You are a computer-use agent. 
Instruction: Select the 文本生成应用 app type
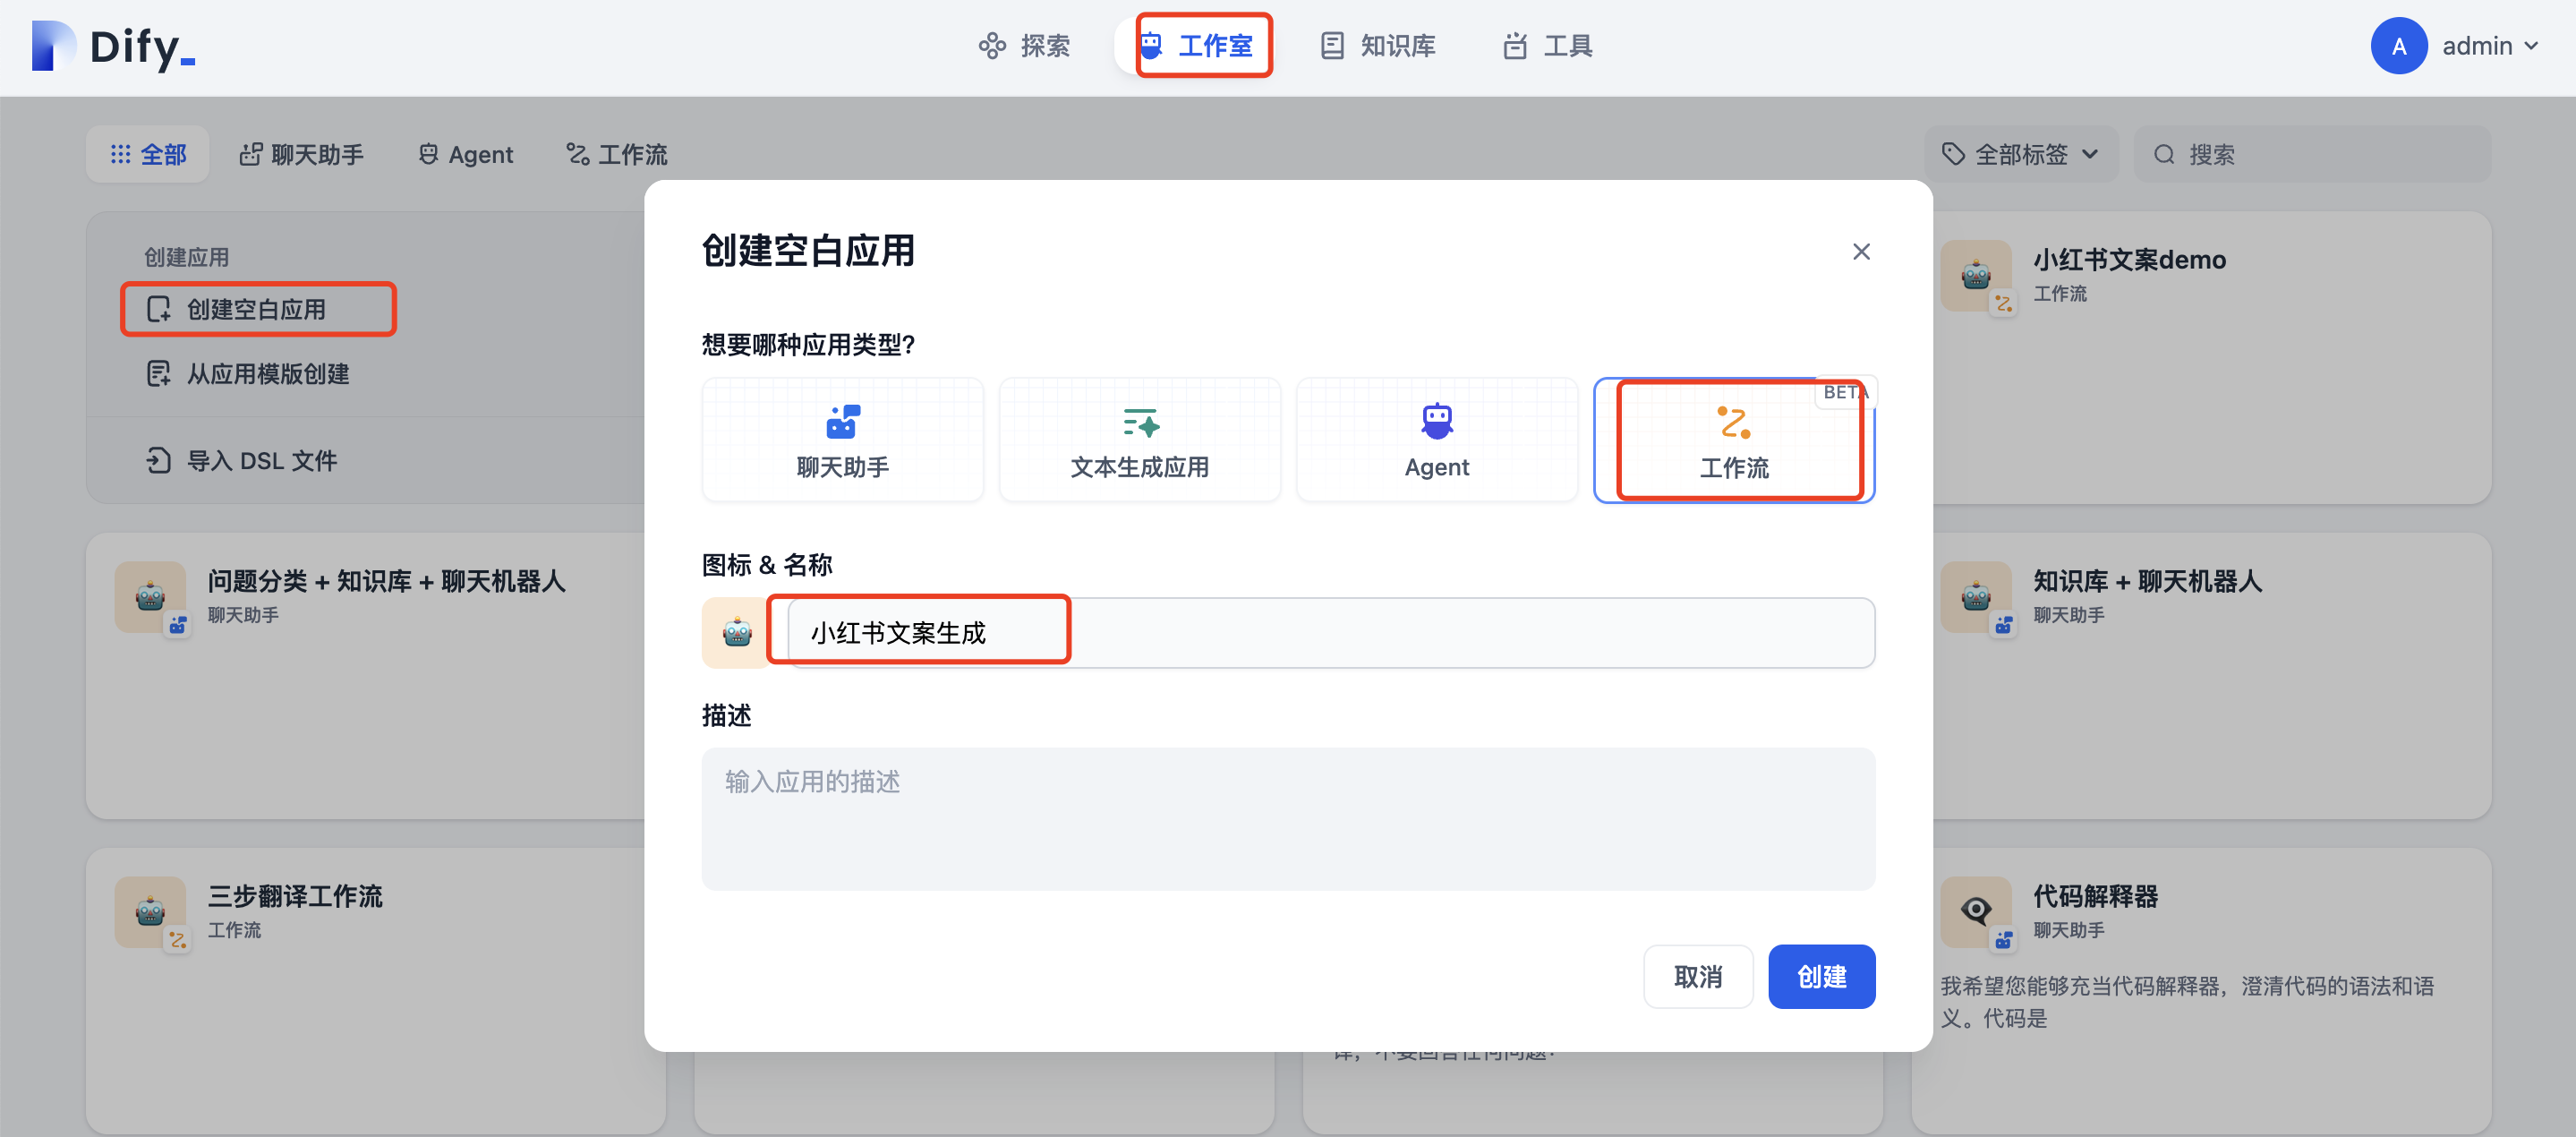tap(1139, 440)
